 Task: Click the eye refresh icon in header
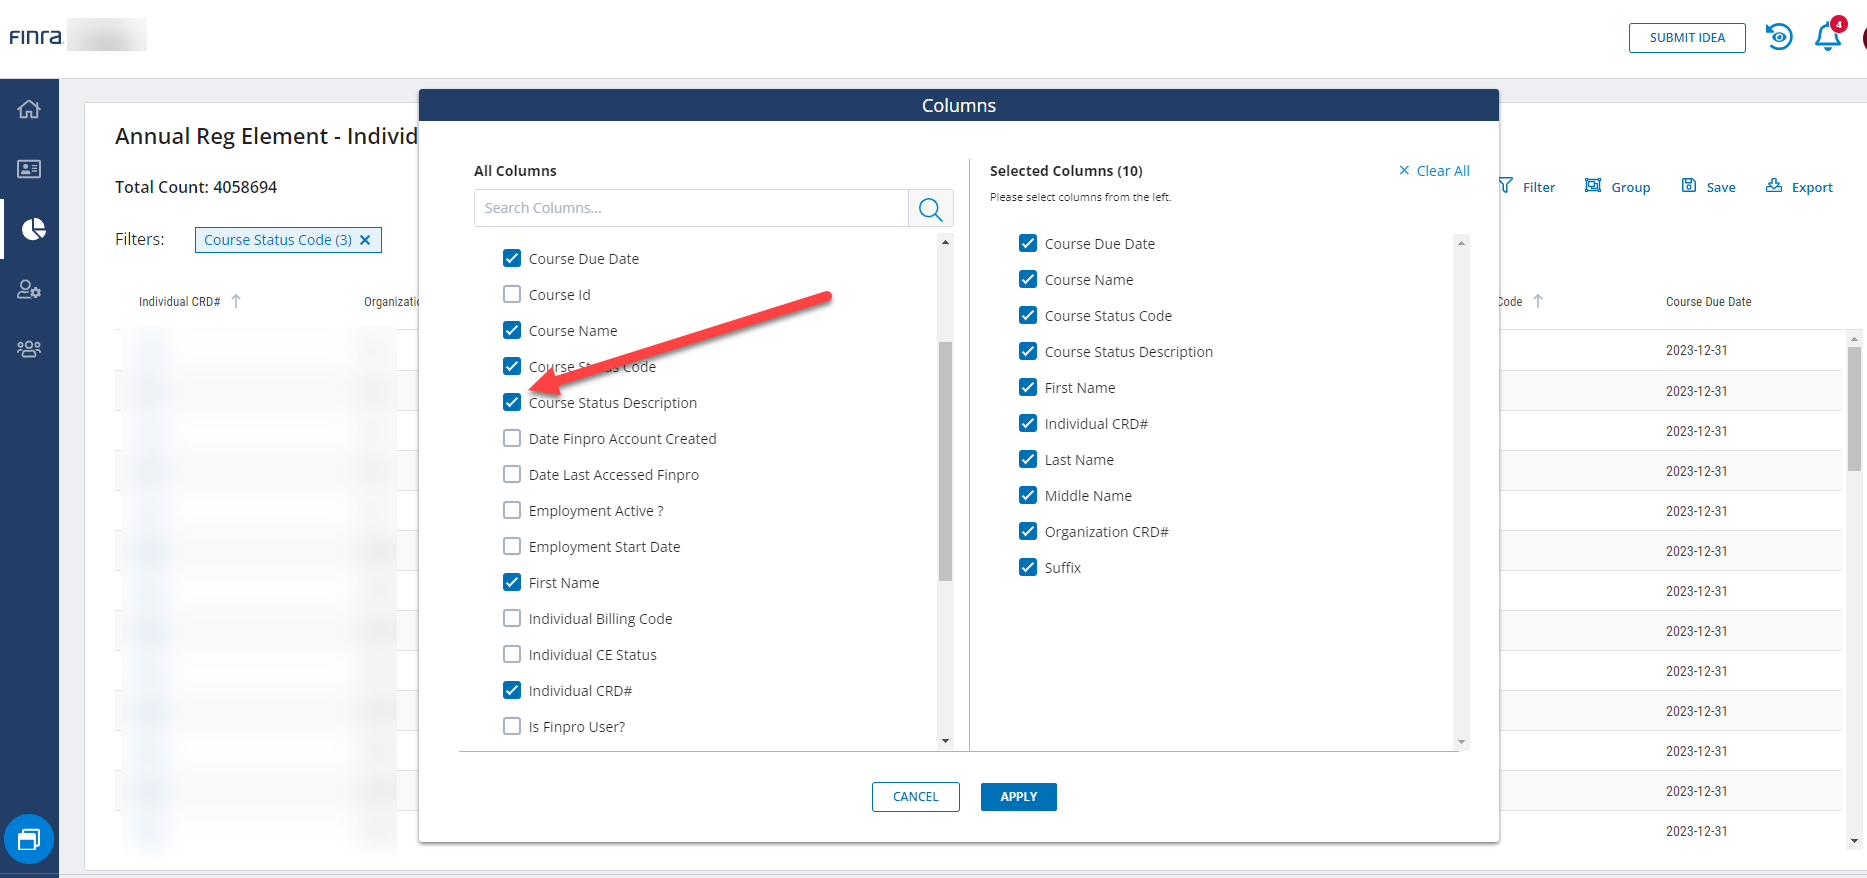(x=1778, y=37)
